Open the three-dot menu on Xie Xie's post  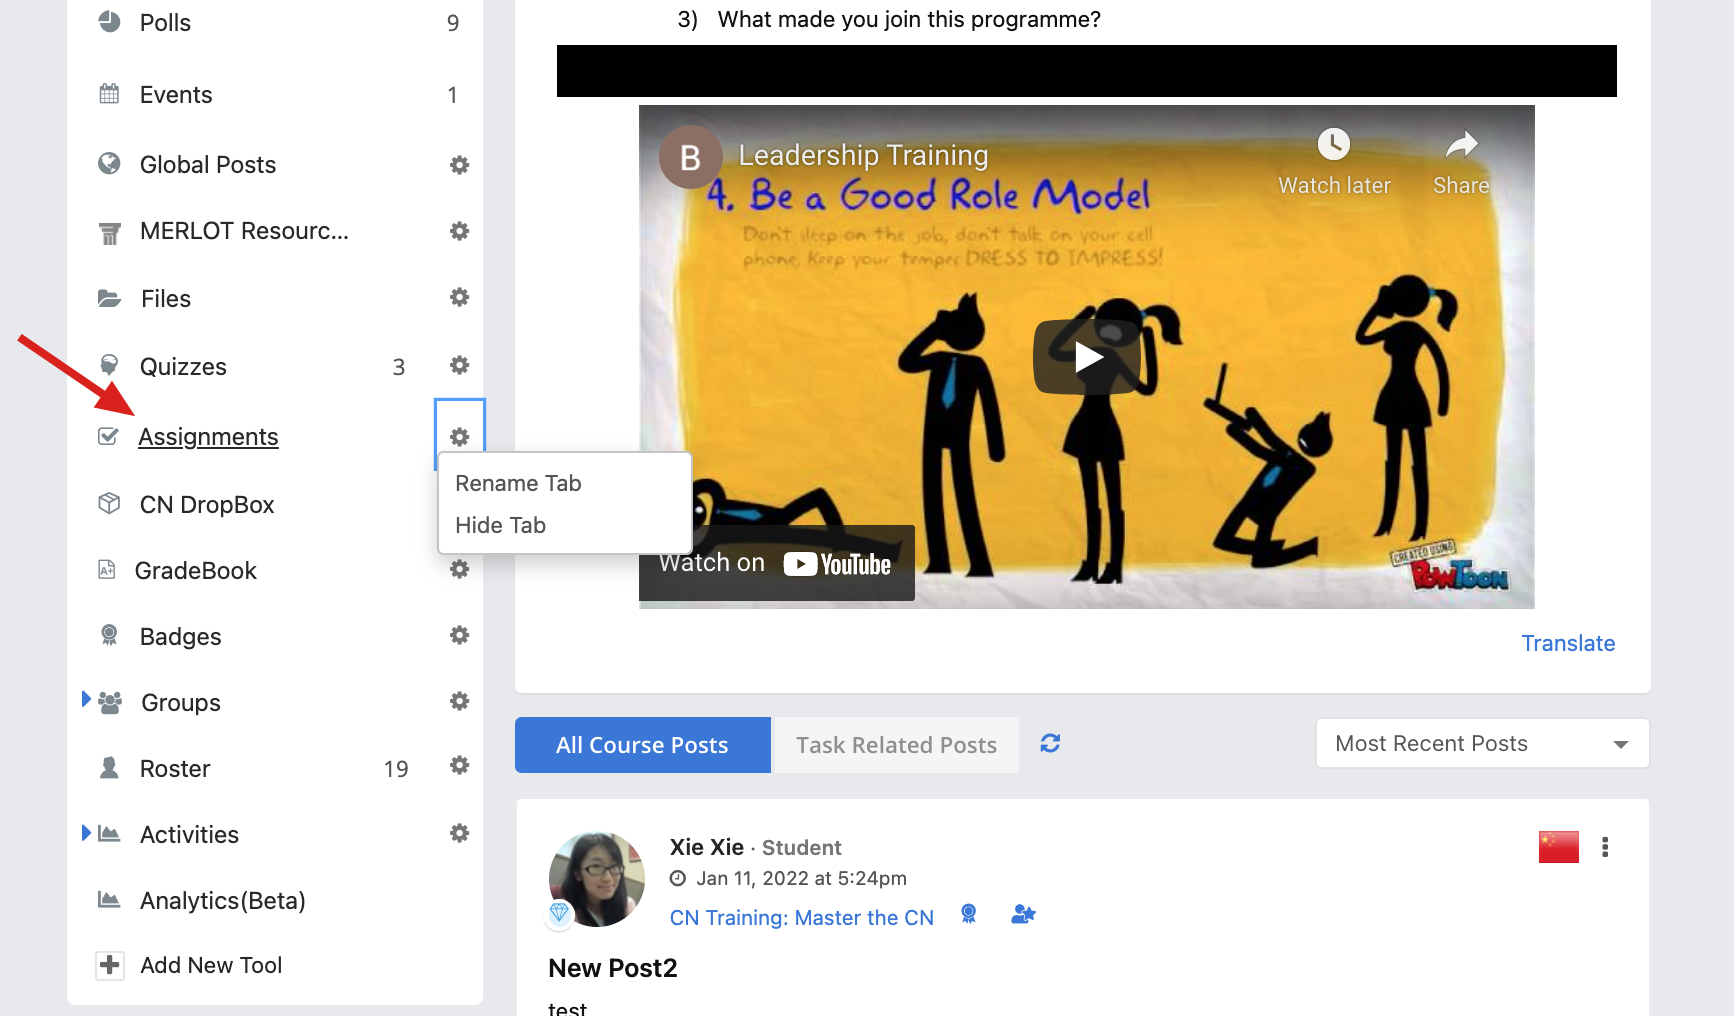pyautogui.click(x=1605, y=847)
